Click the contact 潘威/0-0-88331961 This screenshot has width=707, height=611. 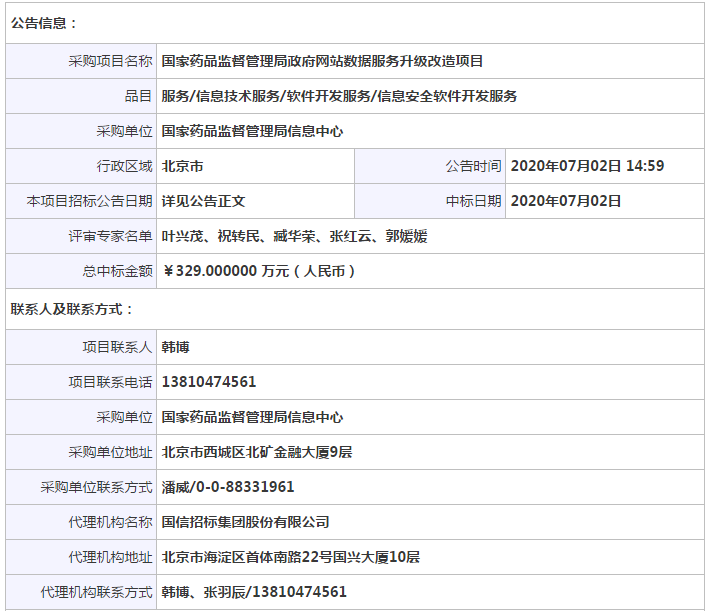(228, 487)
